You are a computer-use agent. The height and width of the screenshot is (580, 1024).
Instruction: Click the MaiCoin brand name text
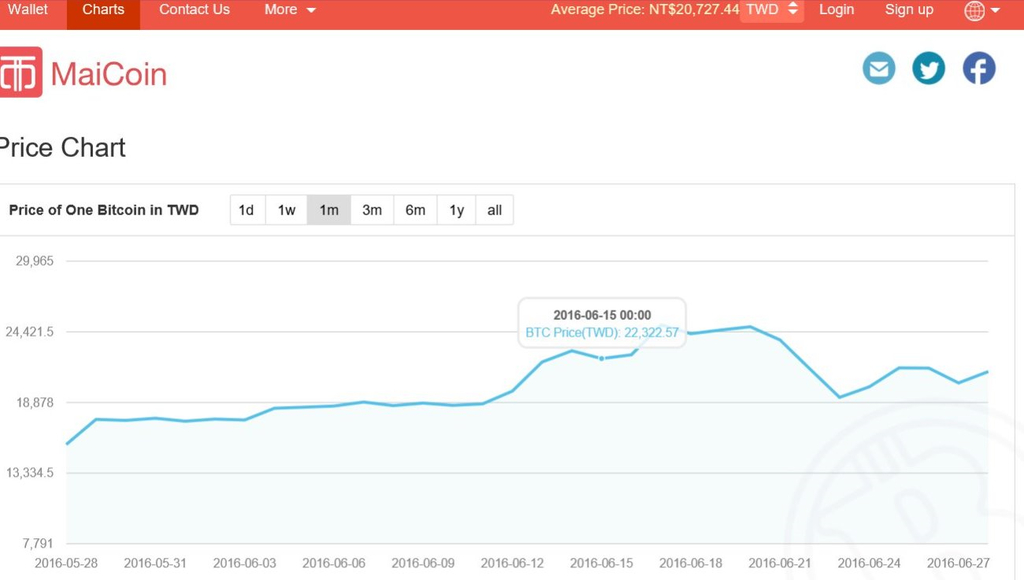coord(108,74)
